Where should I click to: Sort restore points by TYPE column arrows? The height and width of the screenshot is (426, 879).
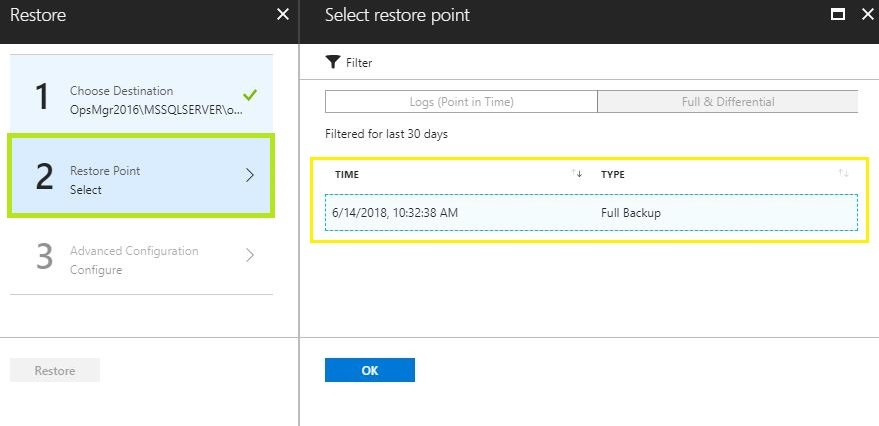pyautogui.click(x=843, y=174)
